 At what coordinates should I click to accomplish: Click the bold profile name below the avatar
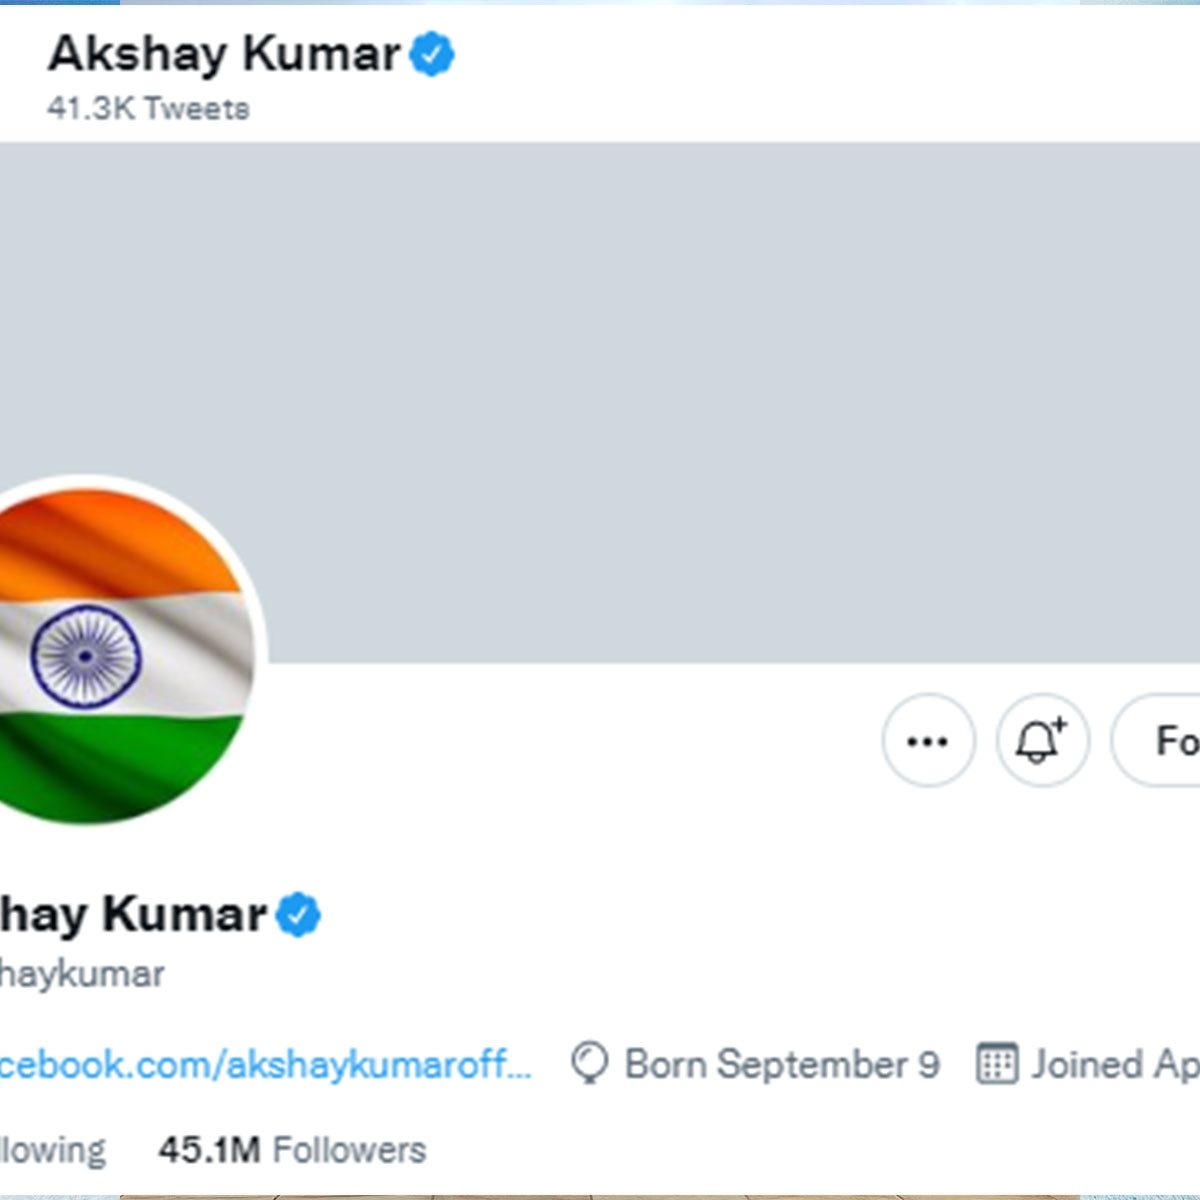(x=133, y=915)
